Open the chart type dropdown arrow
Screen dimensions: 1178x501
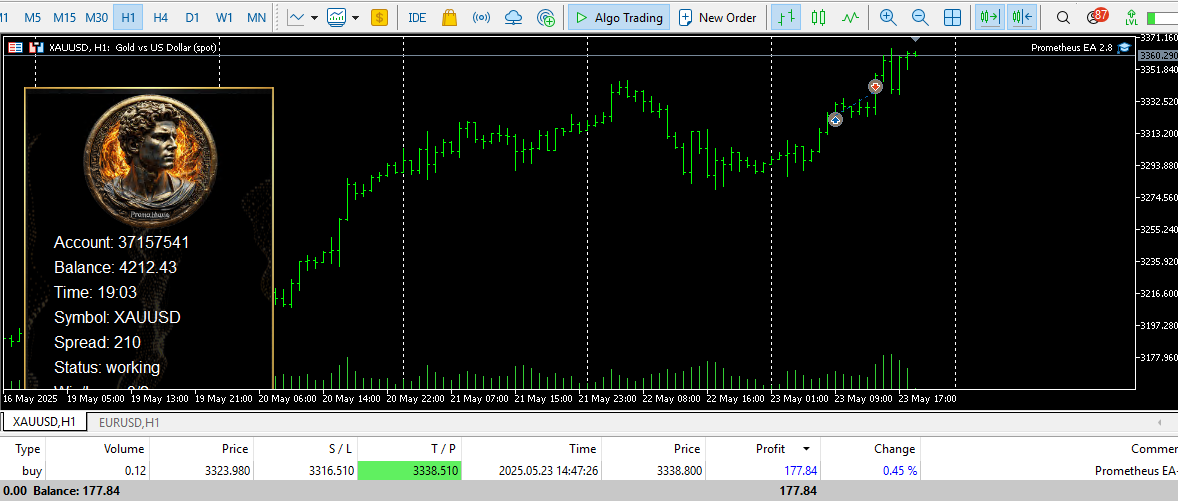pyautogui.click(x=314, y=17)
